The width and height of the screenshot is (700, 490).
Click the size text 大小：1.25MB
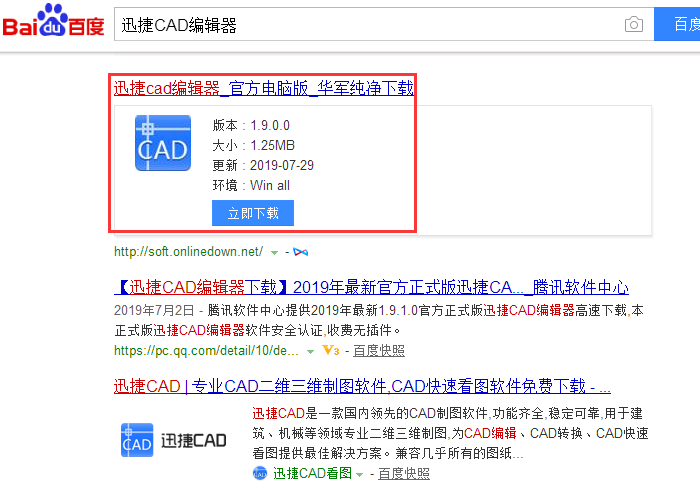254,145
